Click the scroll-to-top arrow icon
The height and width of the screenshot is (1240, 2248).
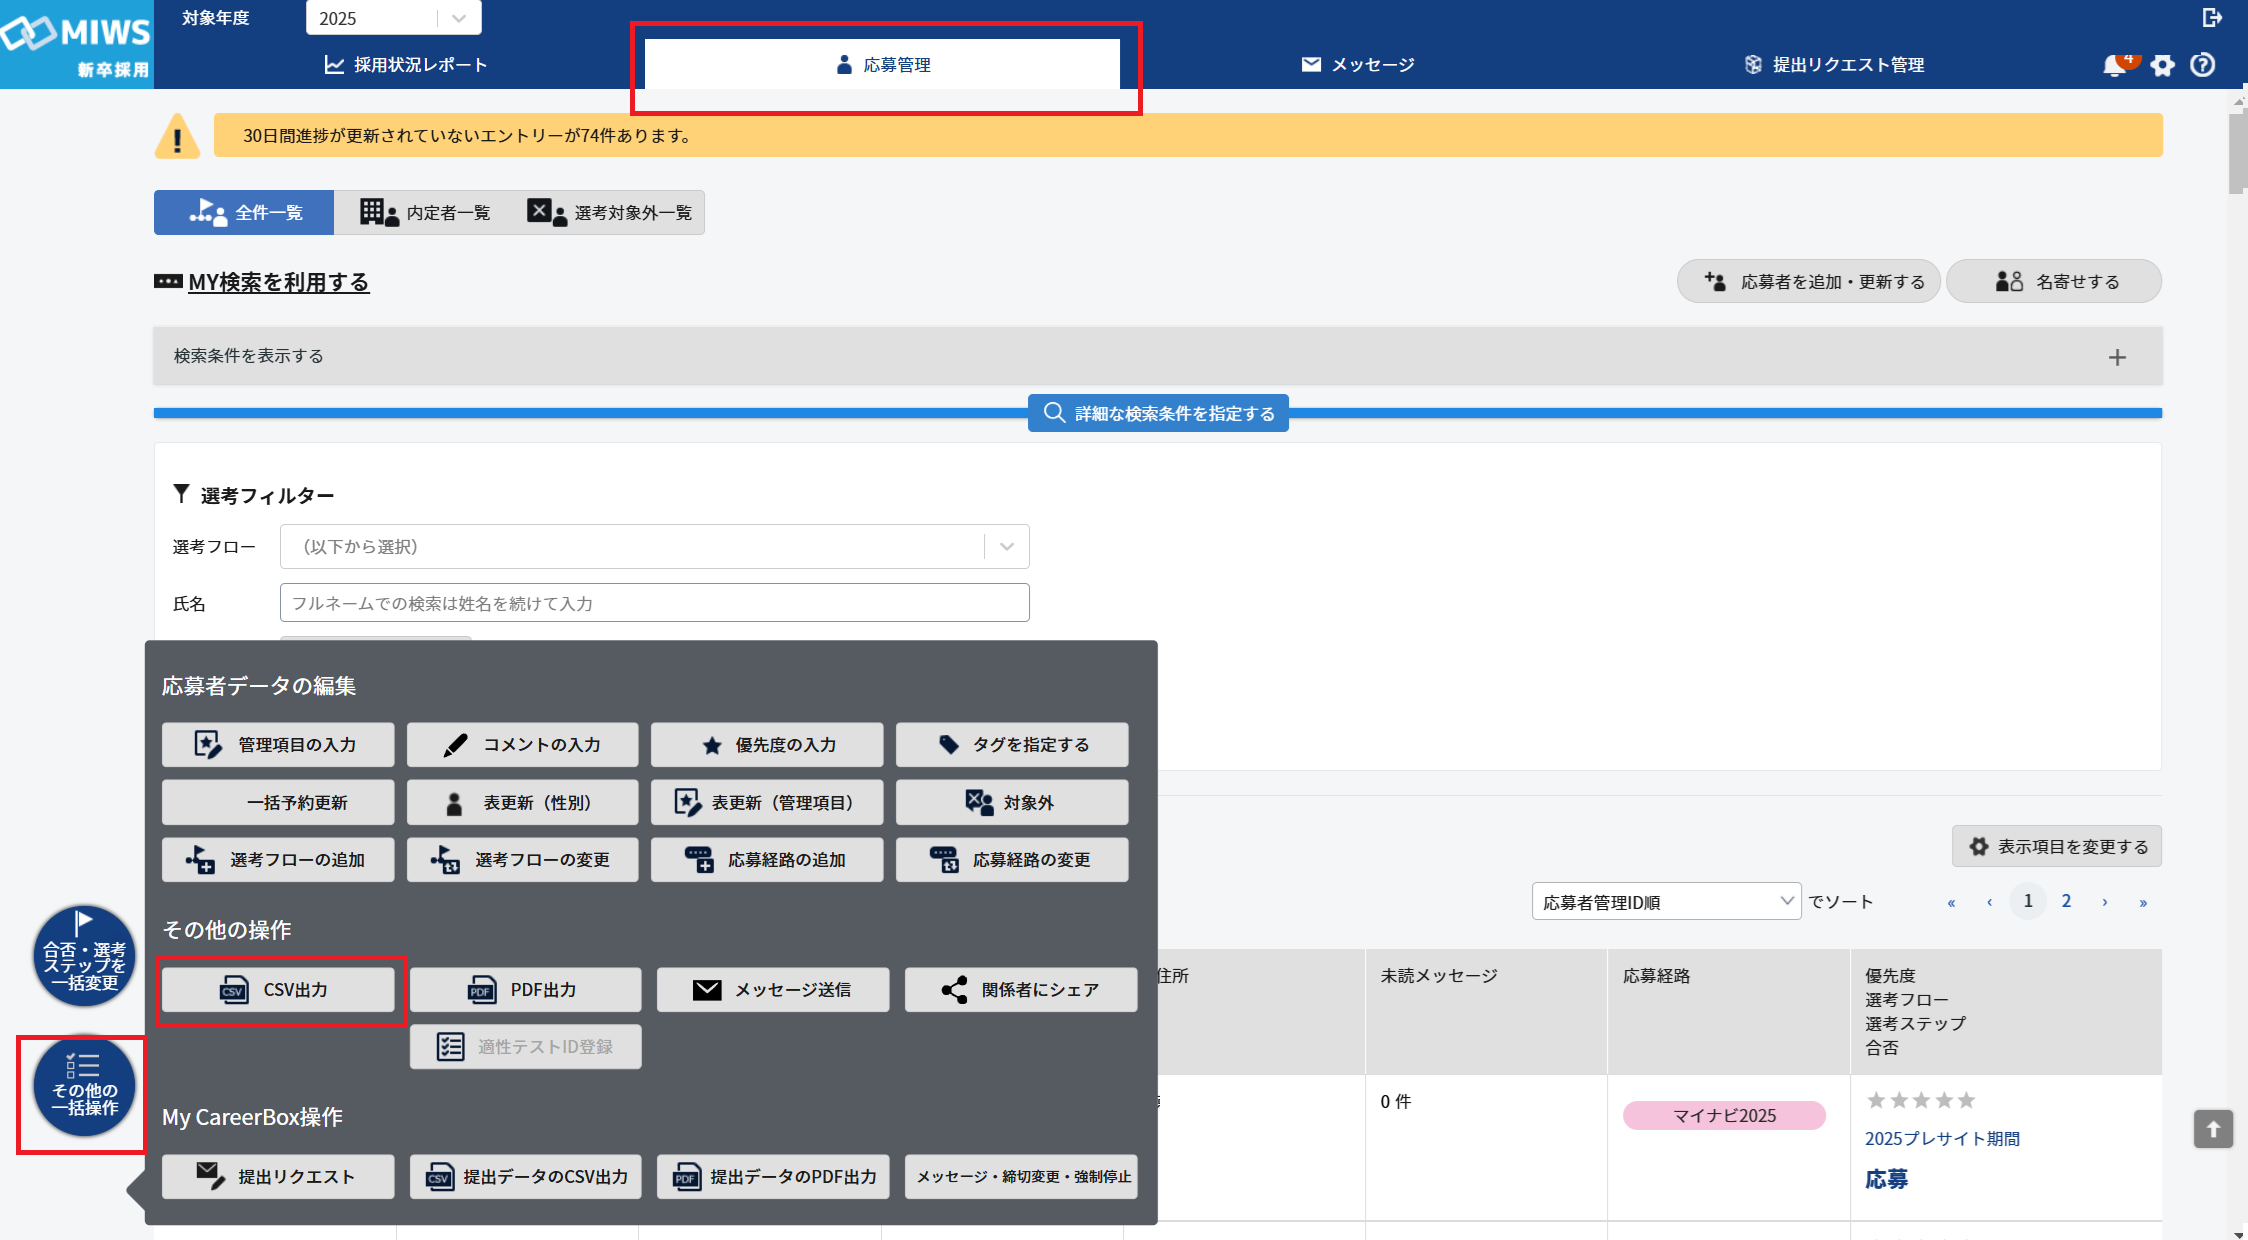click(2213, 1129)
